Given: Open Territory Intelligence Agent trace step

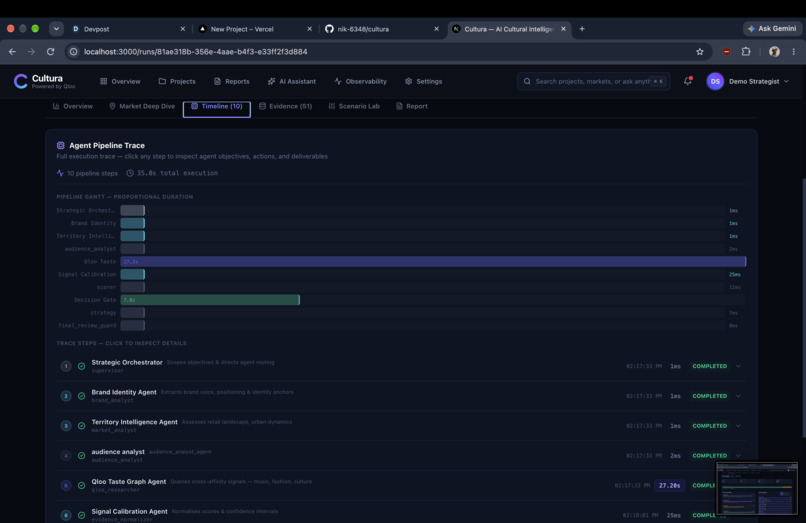Looking at the screenshot, I should point(401,426).
